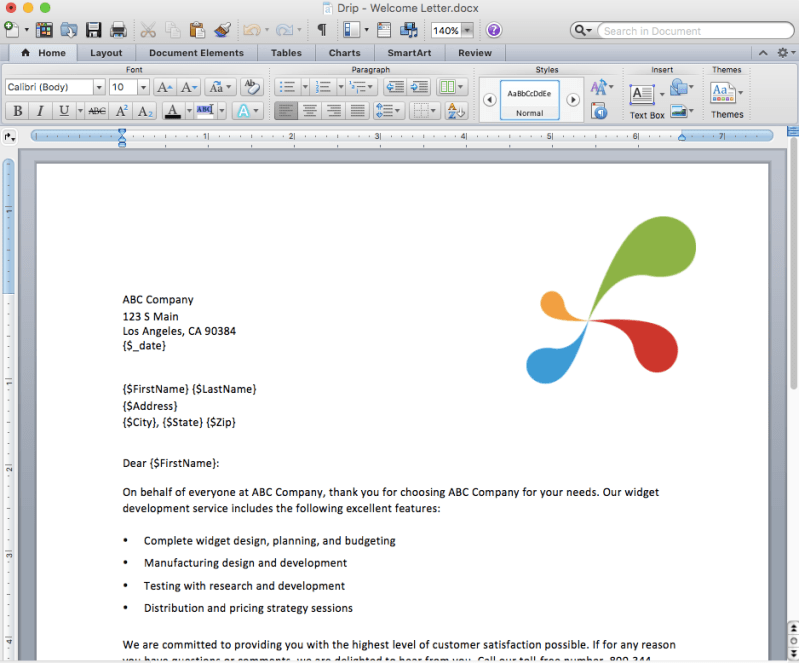Switch to the Layout tab
Viewport: 799px width, 663px height.
pos(106,53)
